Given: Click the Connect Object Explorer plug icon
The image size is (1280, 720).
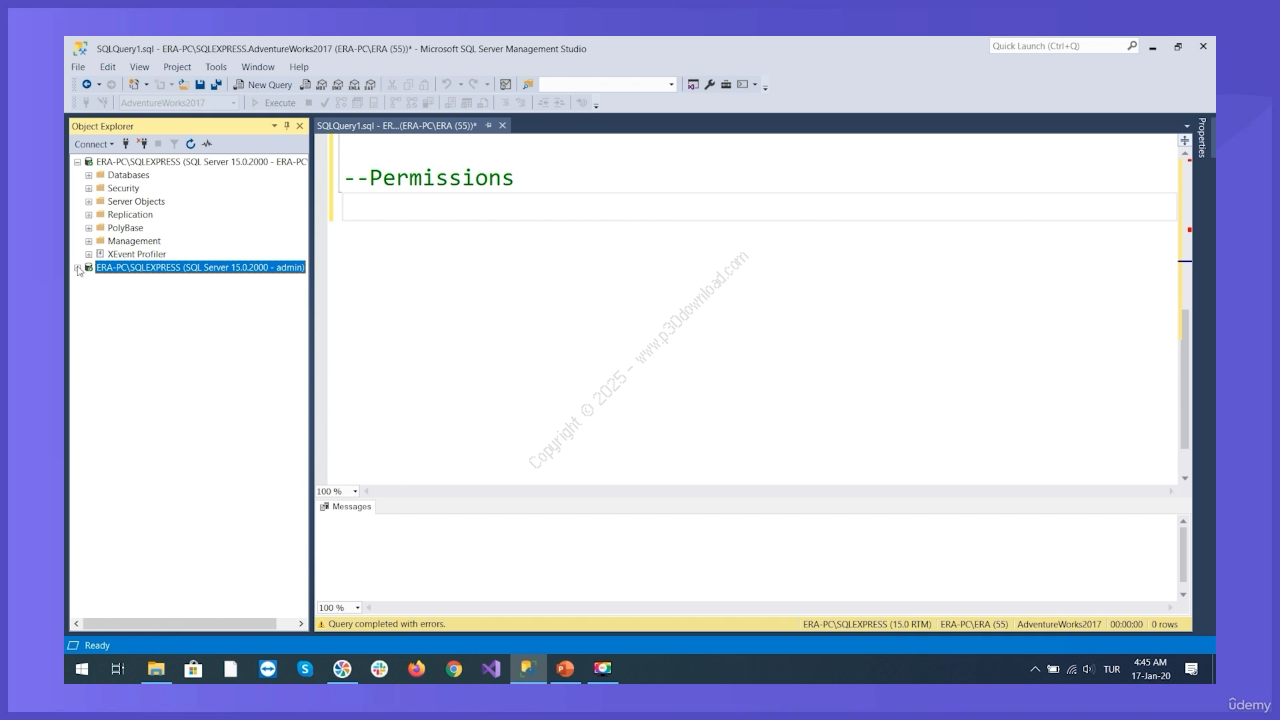Looking at the screenshot, I should pyautogui.click(x=126, y=144).
